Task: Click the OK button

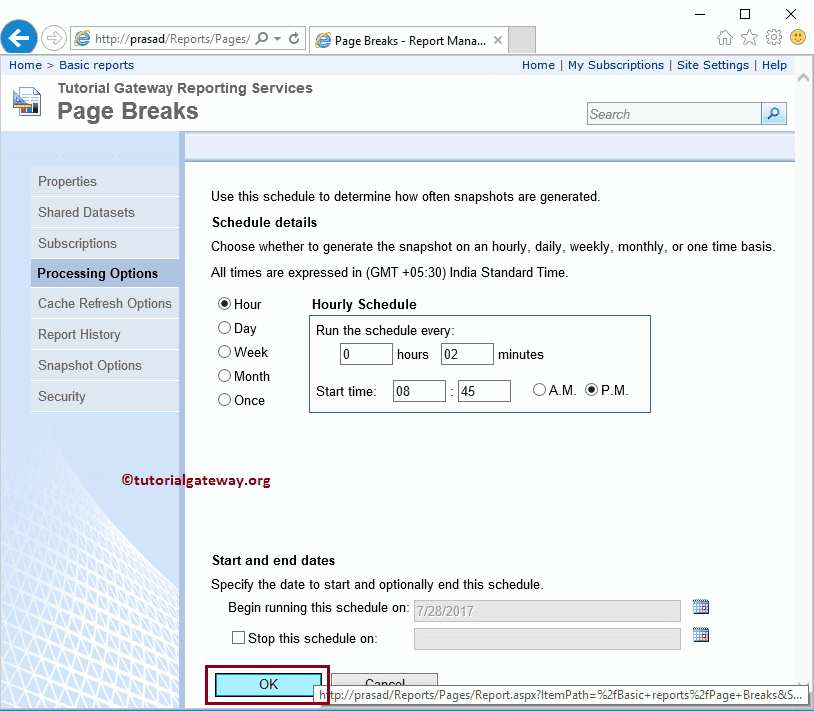Action: click(268, 685)
